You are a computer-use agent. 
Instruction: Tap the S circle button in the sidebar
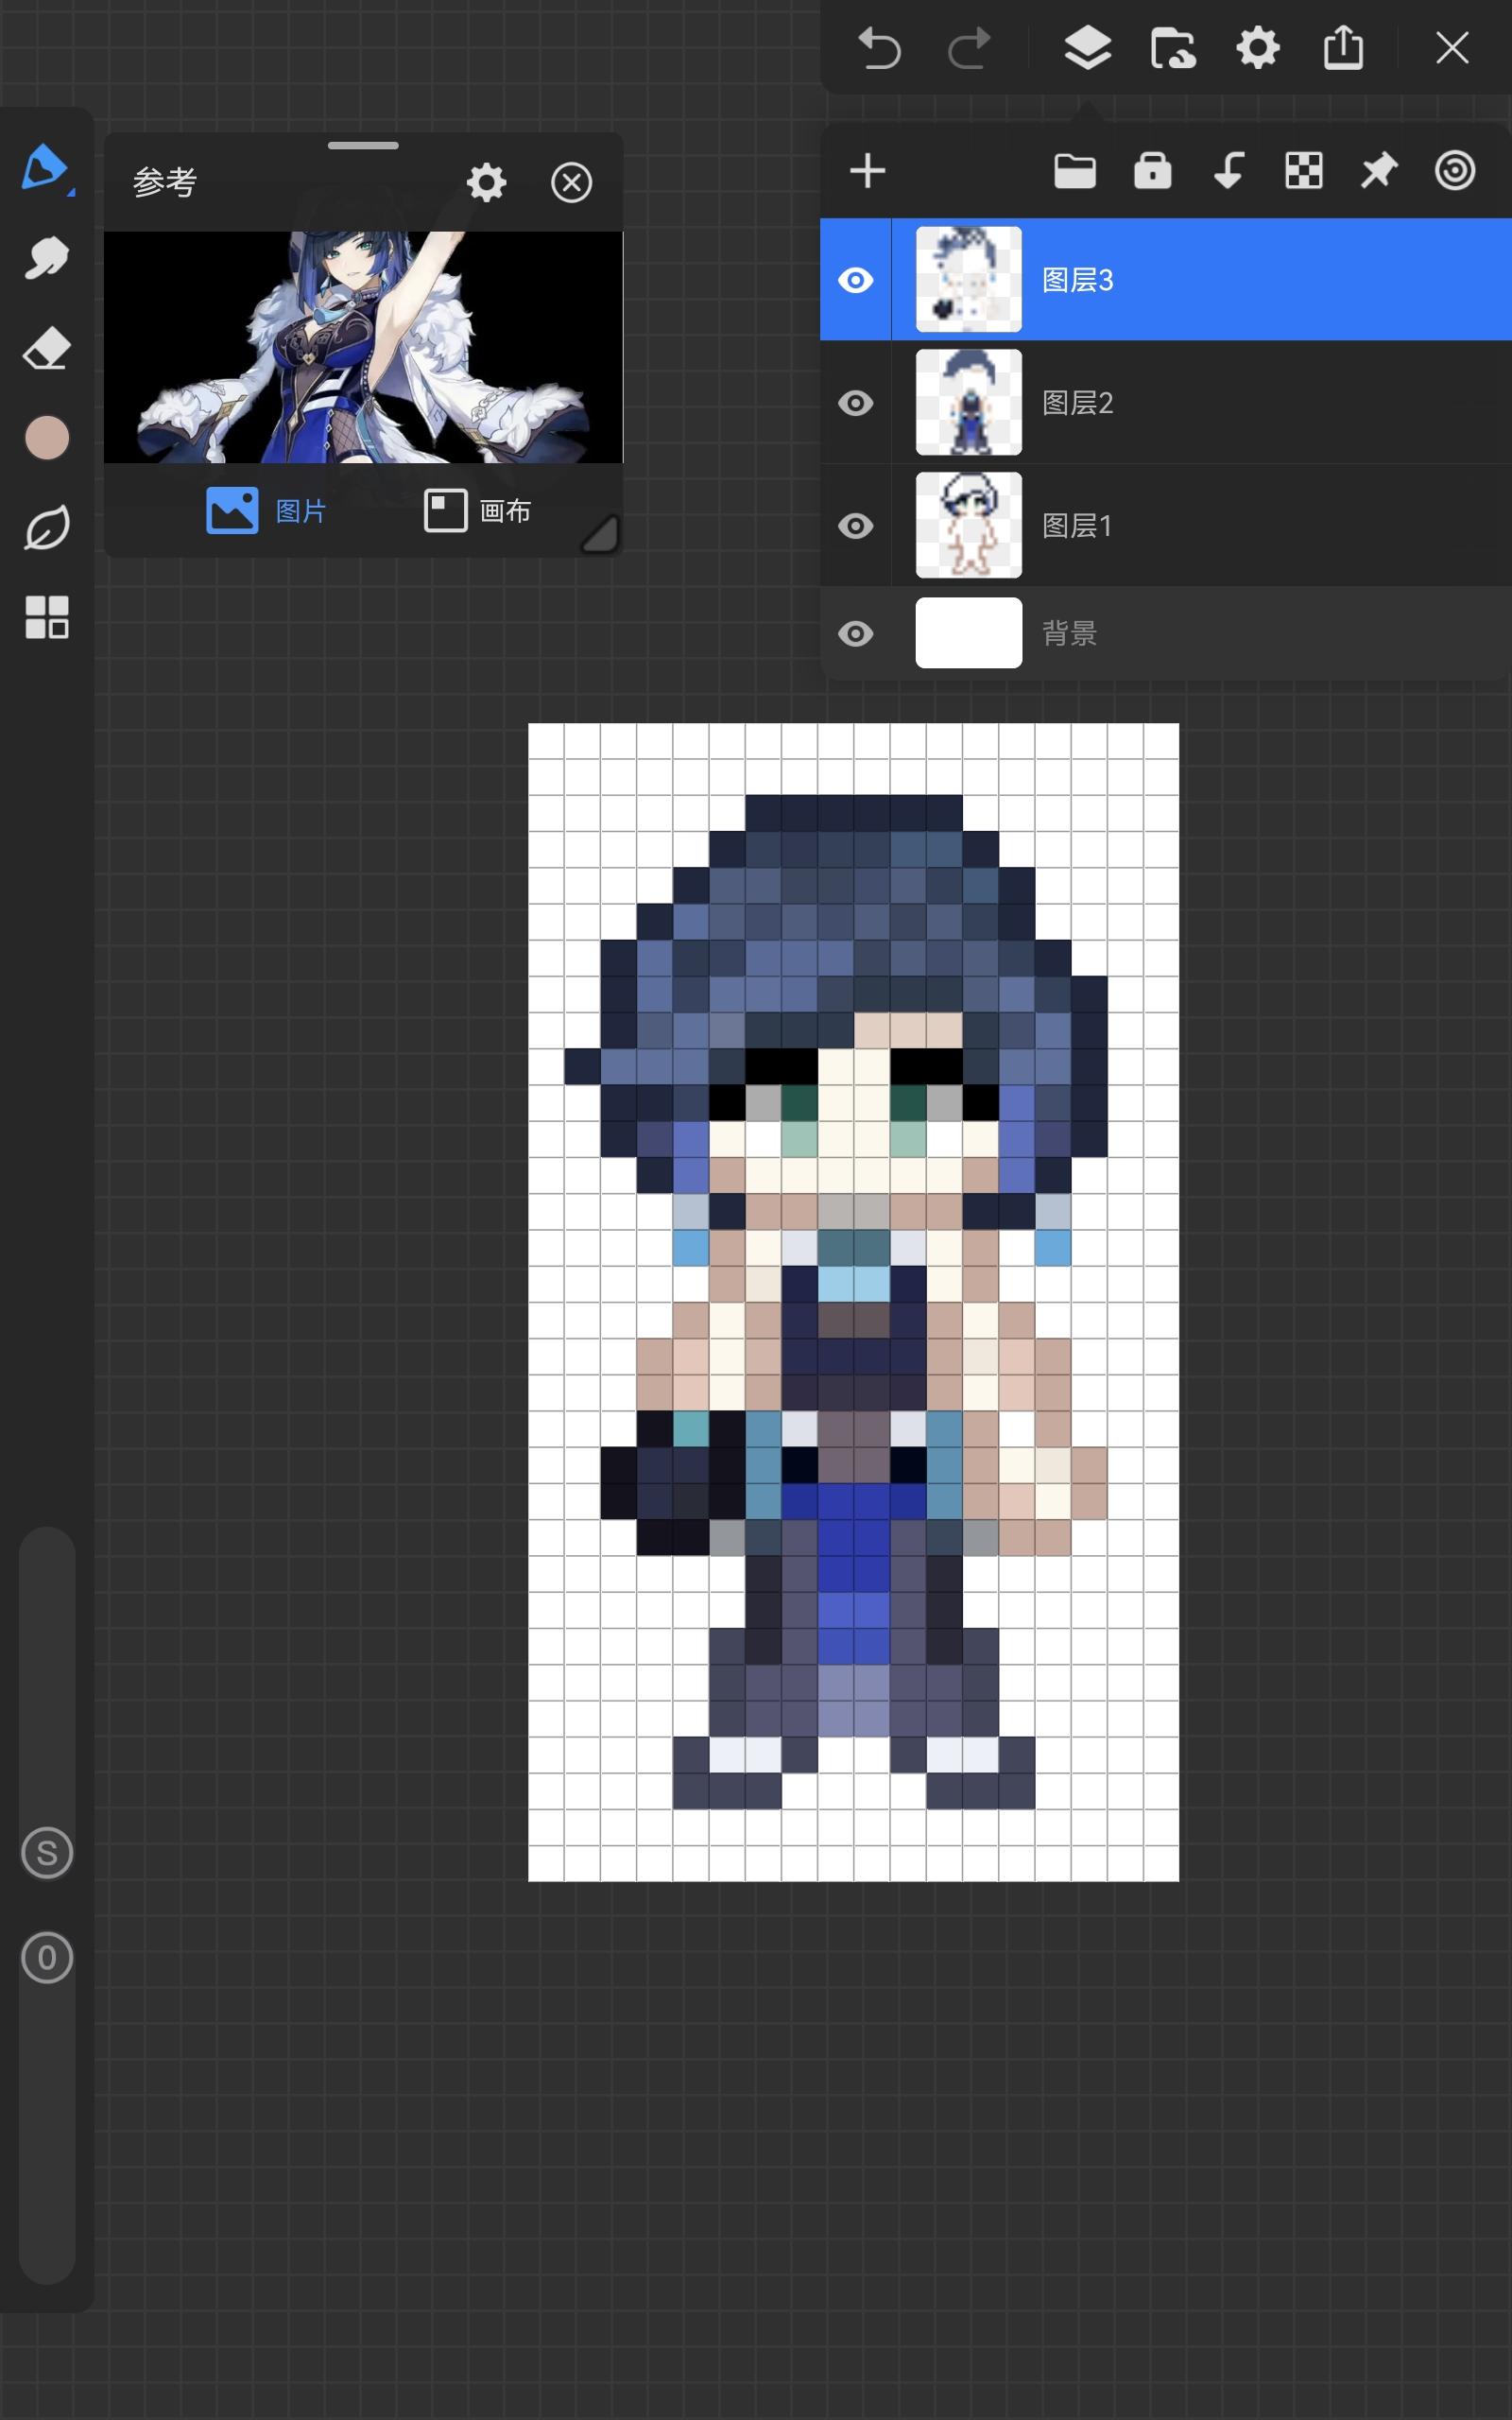tap(47, 1853)
